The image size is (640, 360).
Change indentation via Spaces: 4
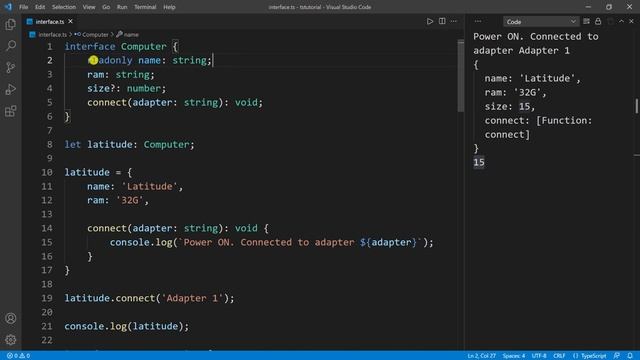(513, 356)
